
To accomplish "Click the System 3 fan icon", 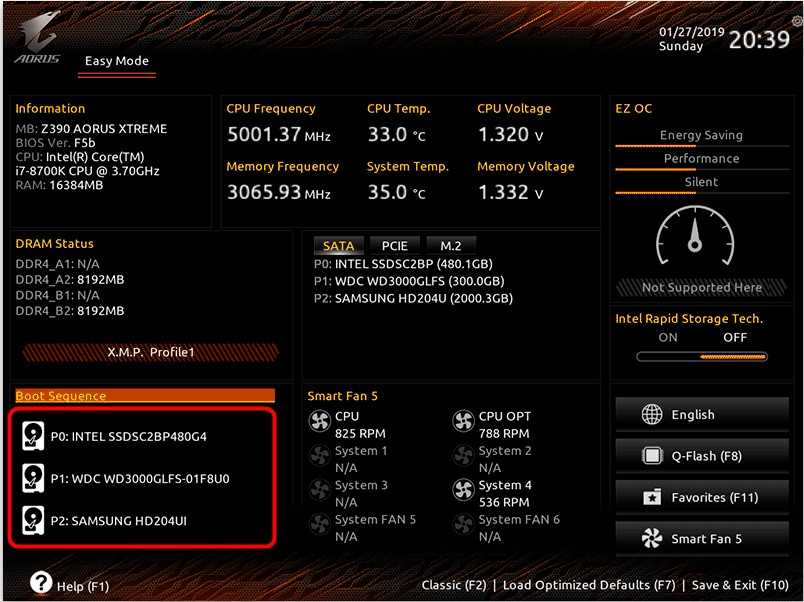I will click(x=319, y=490).
